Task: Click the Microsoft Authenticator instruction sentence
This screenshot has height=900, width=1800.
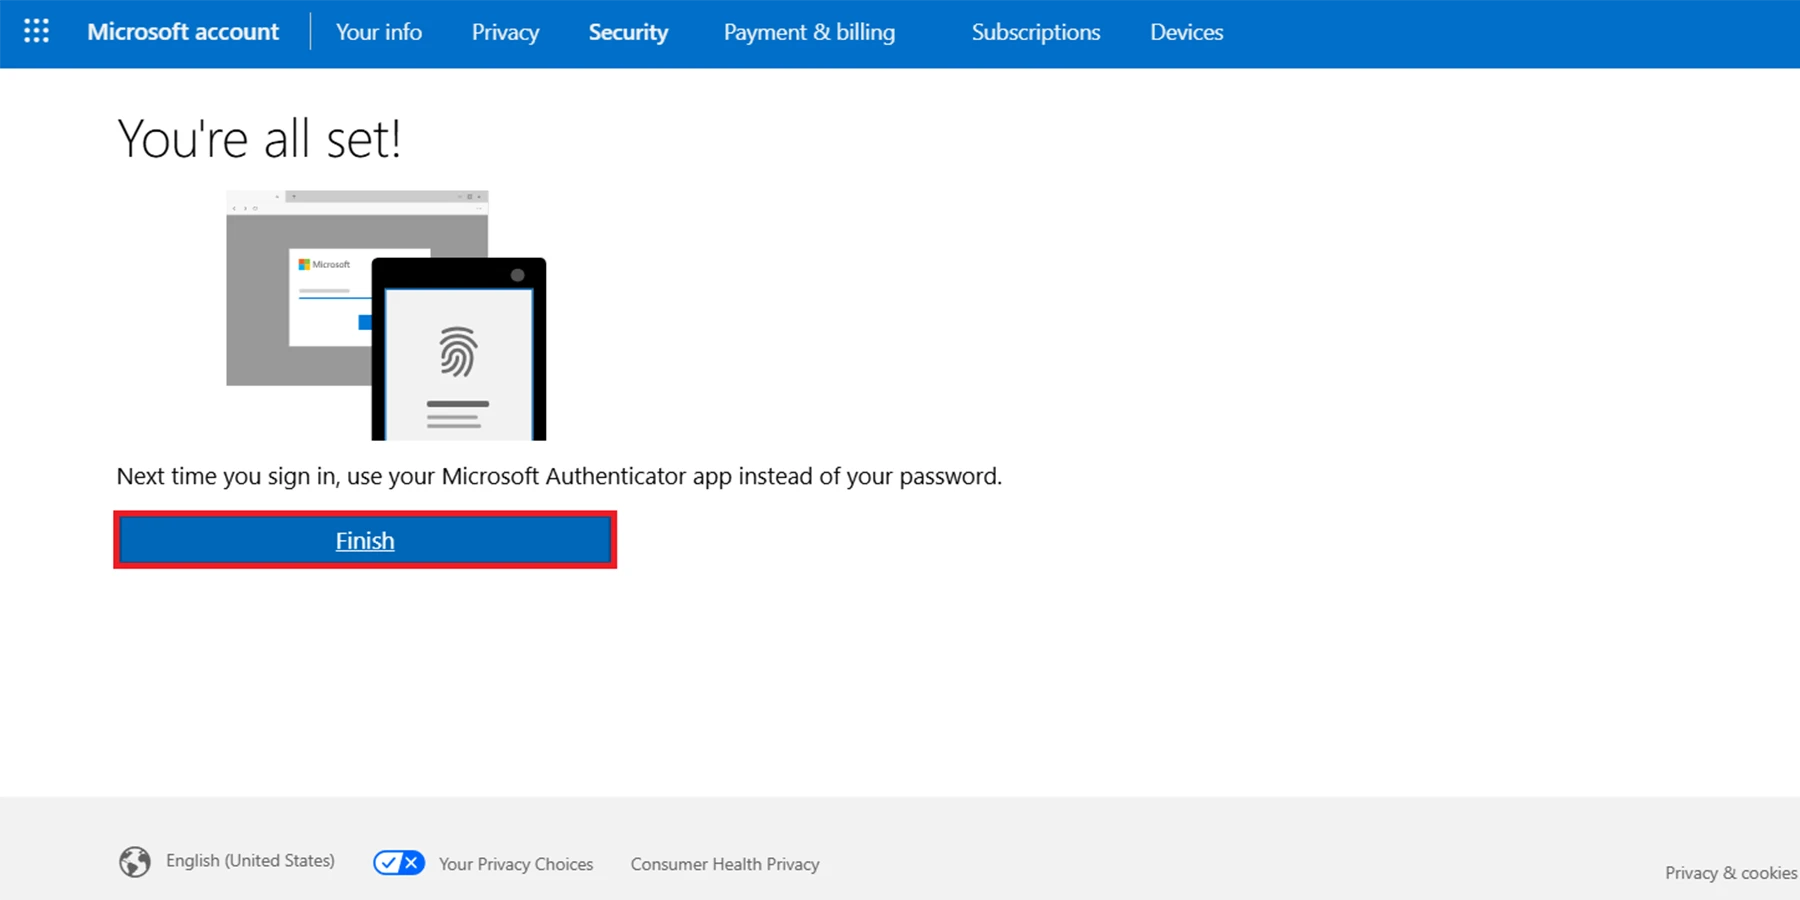Action: [x=559, y=476]
